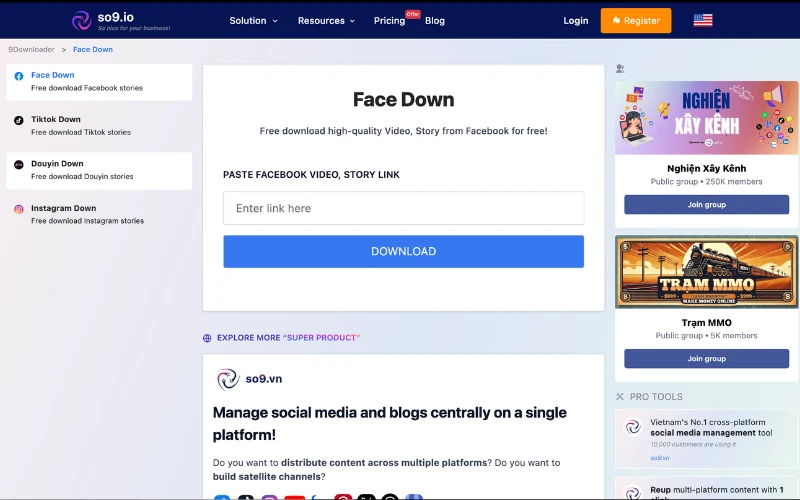The height and width of the screenshot is (500, 800).
Task: Click the globe icon beside Explore More
Action: tap(207, 338)
